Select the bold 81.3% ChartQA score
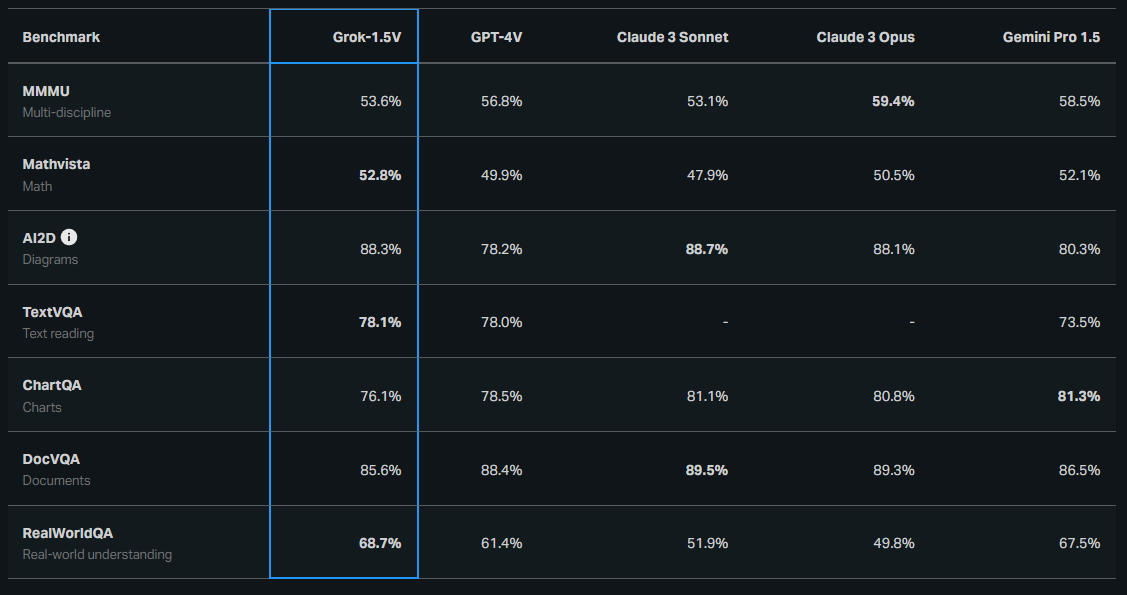The height and width of the screenshot is (595, 1127). coord(1079,396)
